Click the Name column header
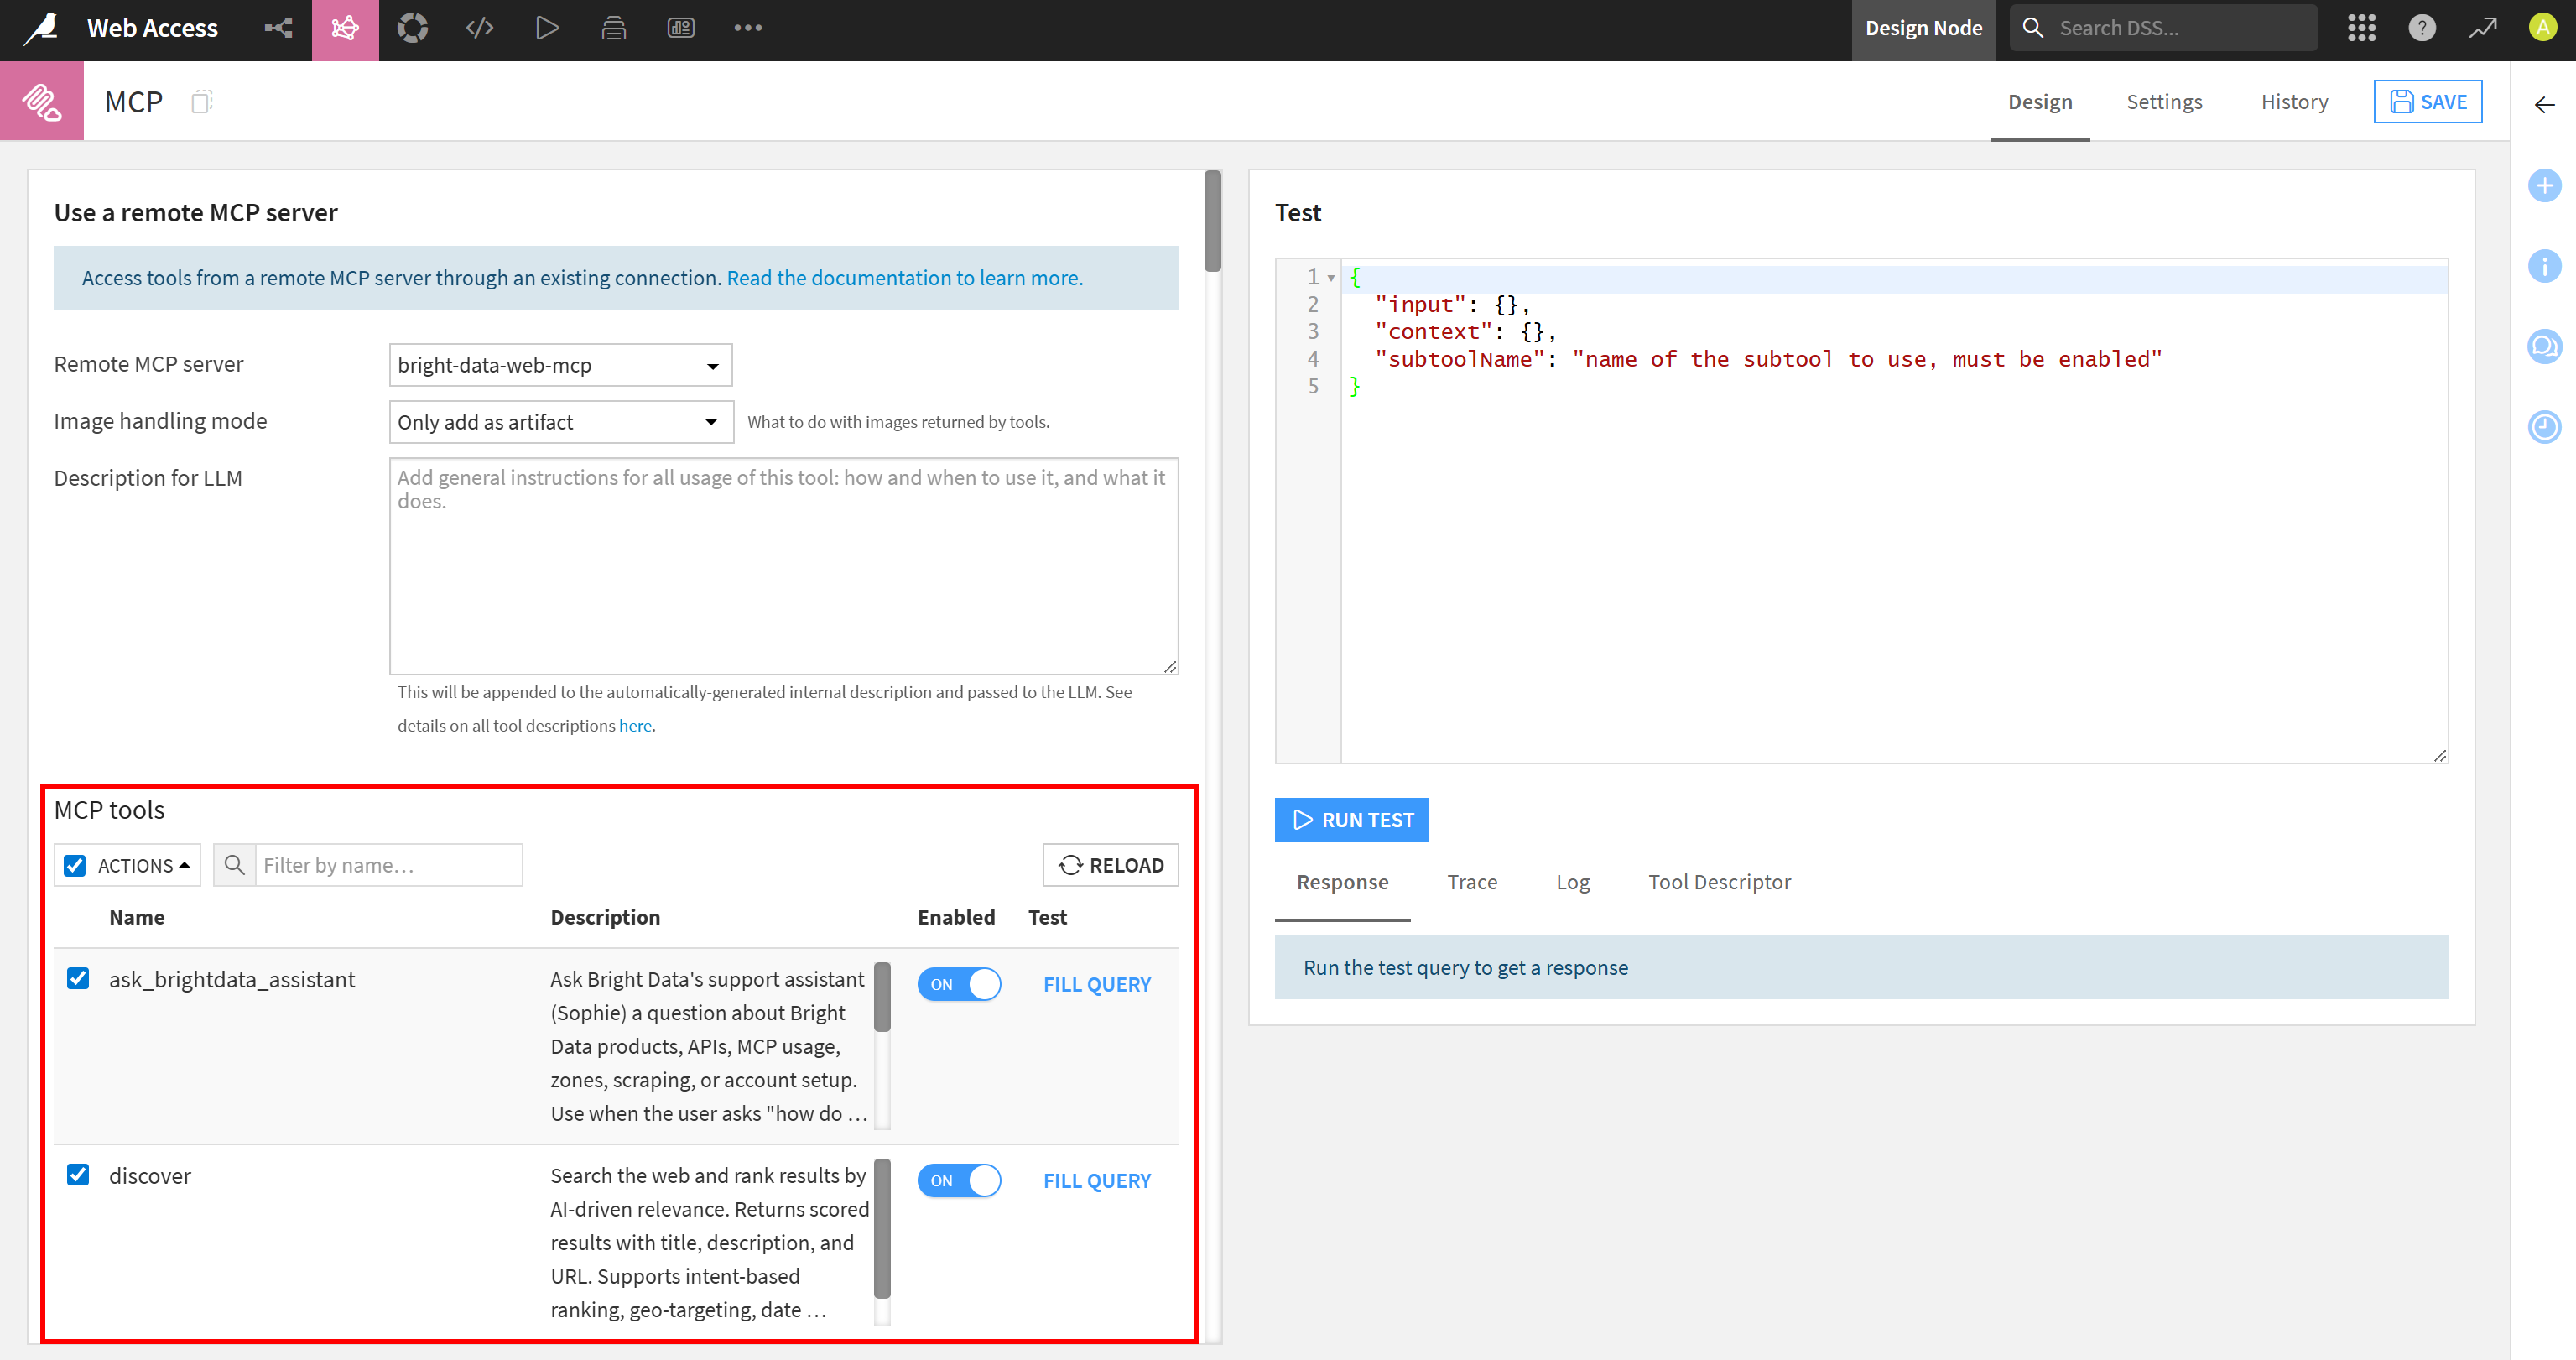 (x=137, y=917)
